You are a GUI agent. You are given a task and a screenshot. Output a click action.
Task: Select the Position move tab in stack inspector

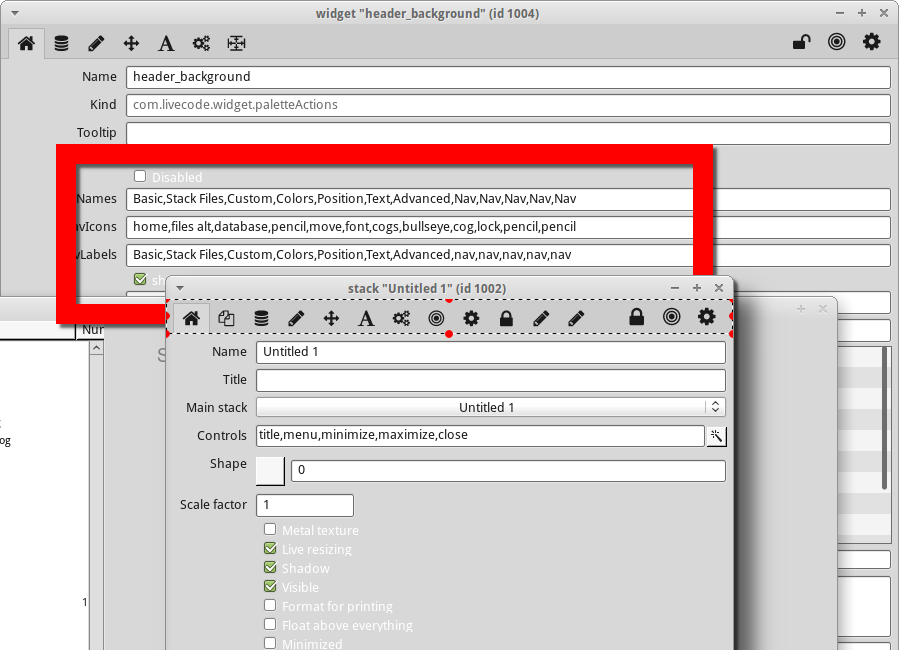[x=331, y=318]
